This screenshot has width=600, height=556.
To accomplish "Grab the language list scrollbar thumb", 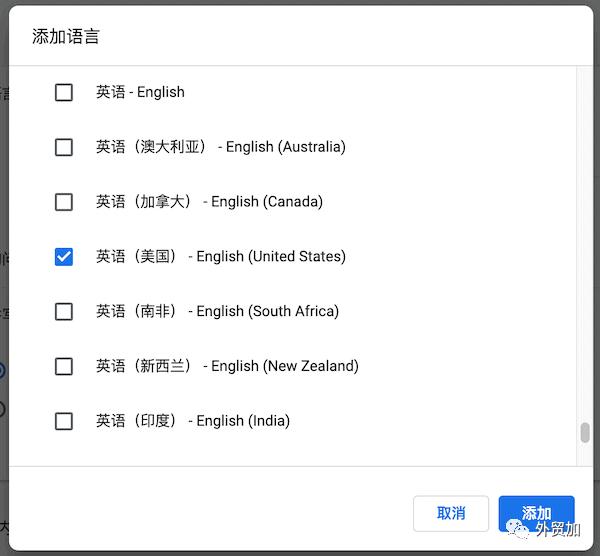I will [585, 432].
